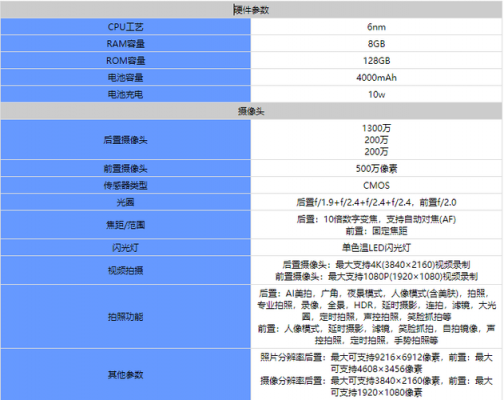This screenshot has width=504, height=400.
Task: Select the CMOS value
Action: click(x=376, y=185)
